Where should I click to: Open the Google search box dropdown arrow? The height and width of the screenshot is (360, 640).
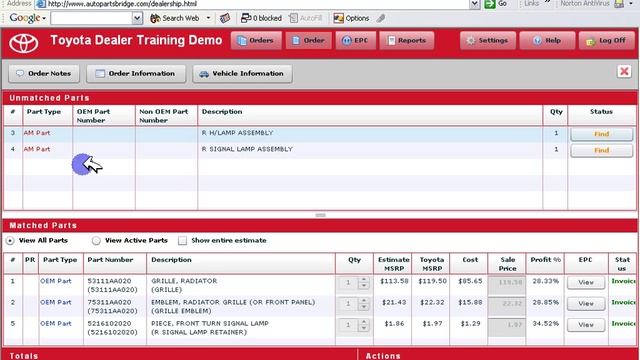(x=137, y=18)
